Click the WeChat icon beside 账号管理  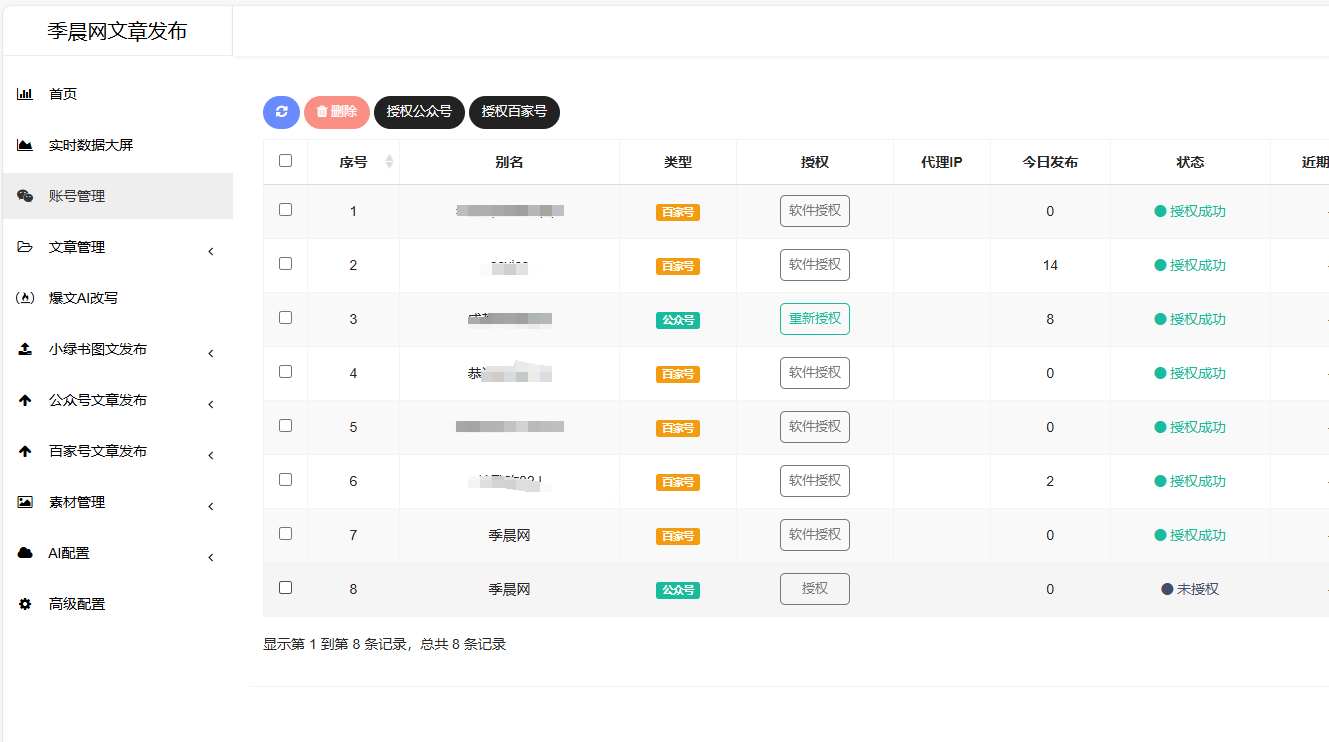point(25,196)
